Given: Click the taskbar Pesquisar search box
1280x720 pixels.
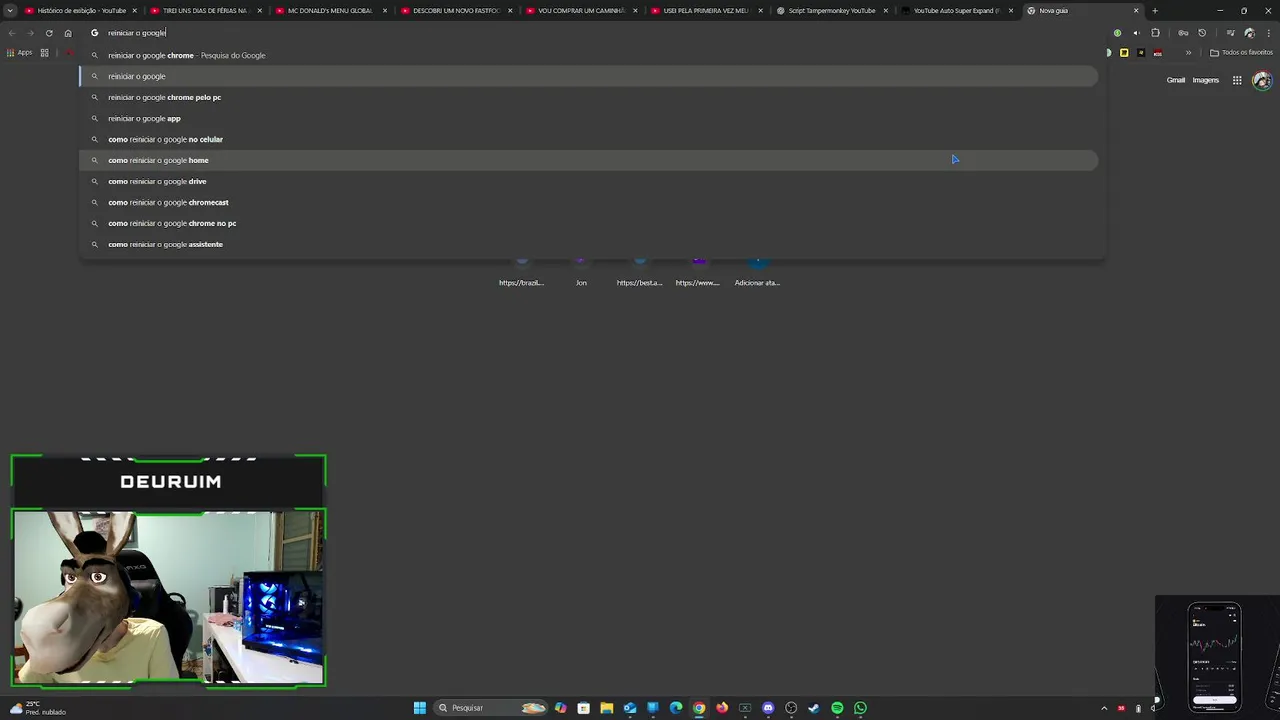Looking at the screenshot, I should 491,708.
